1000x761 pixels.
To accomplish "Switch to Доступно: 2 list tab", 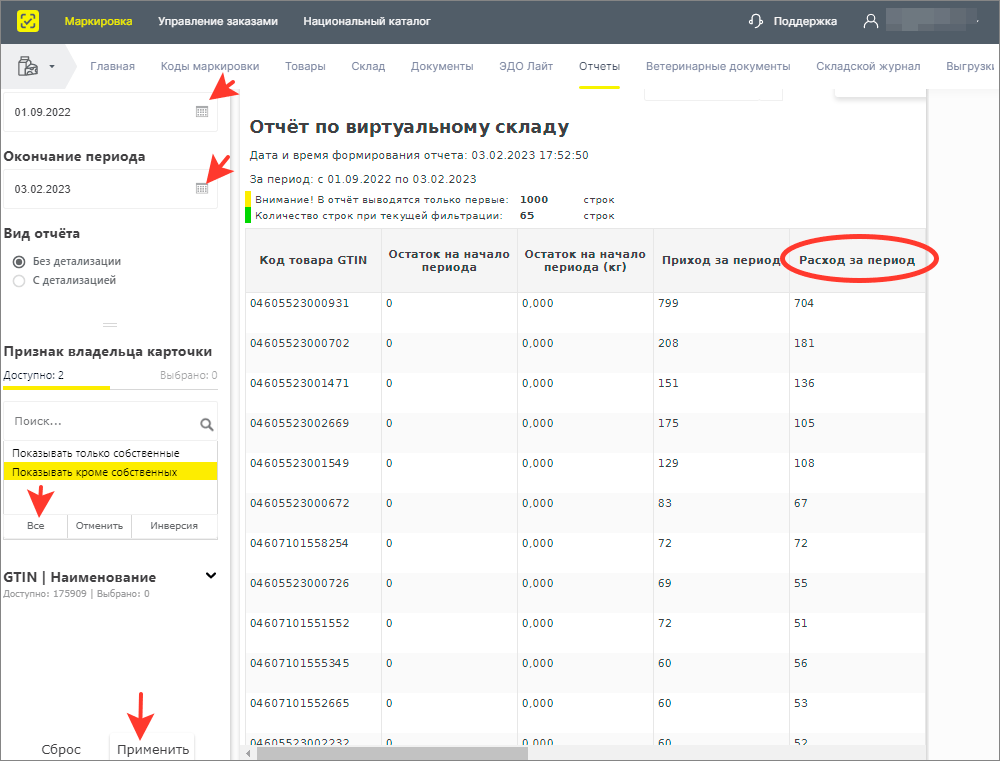I will (x=34, y=375).
